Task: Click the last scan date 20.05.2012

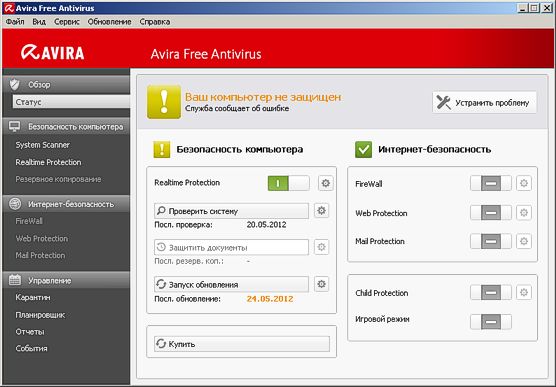Action: pyautogui.click(x=266, y=225)
